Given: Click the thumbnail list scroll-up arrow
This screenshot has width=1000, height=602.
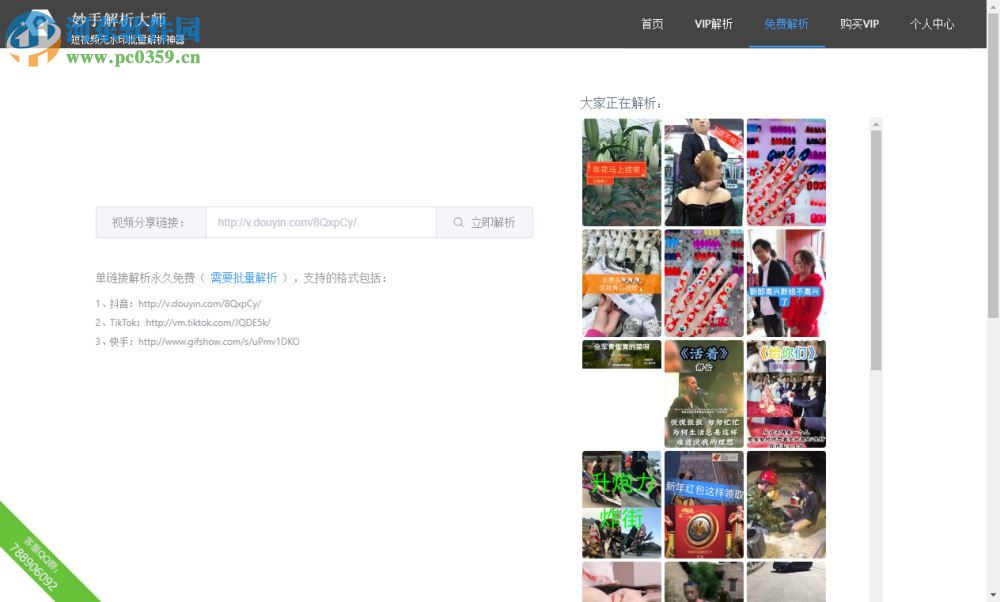Looking at the screenshot, I should (x=876, y=124).
